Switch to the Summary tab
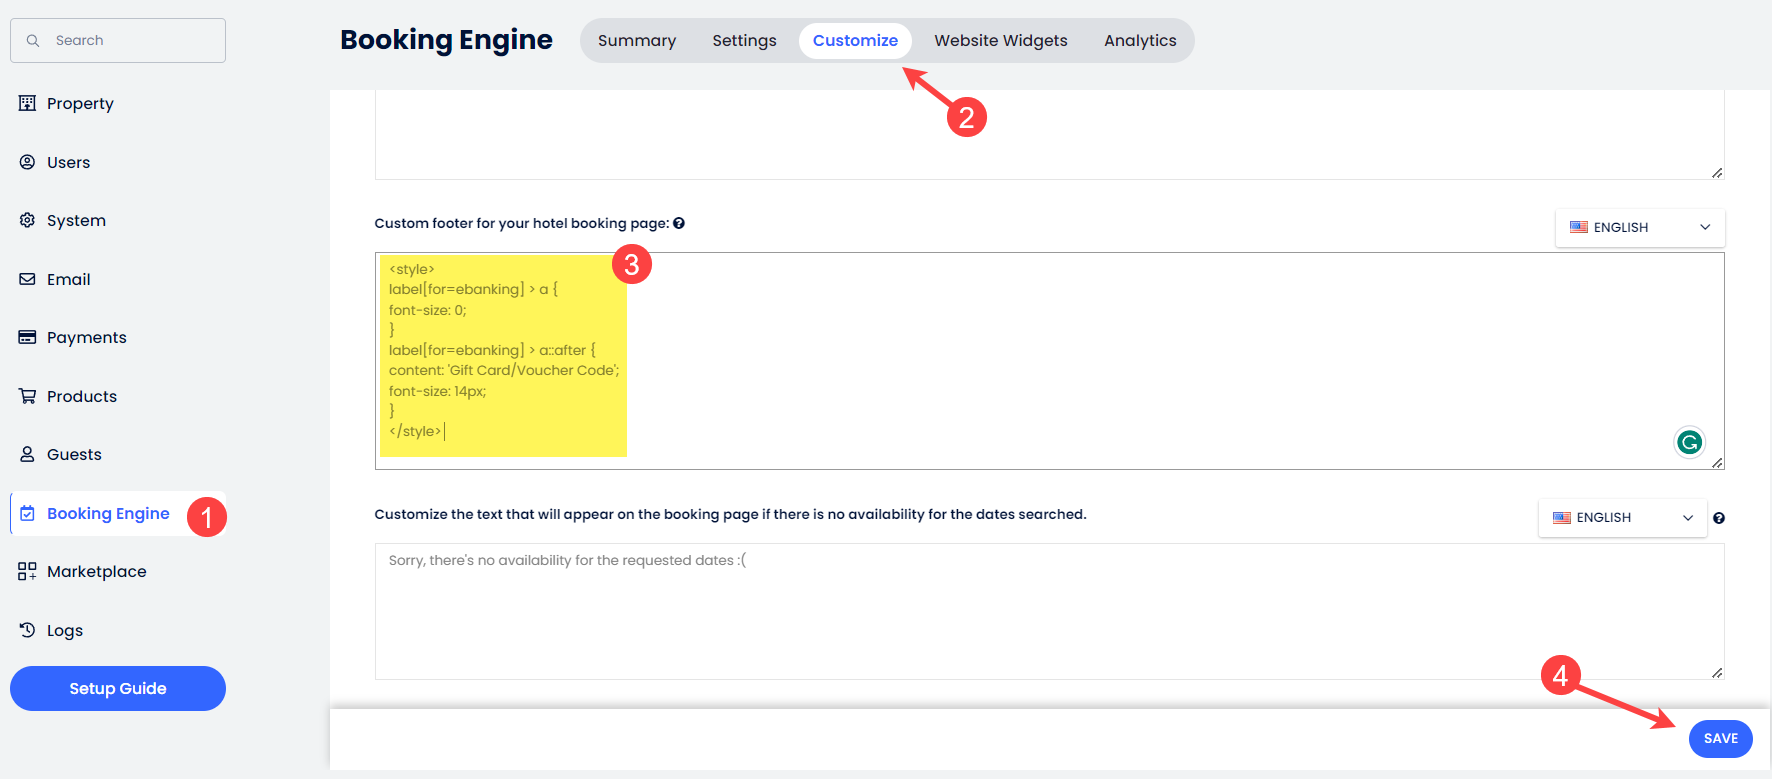This screenshot has height=779, width=1772. pos(636,40)
